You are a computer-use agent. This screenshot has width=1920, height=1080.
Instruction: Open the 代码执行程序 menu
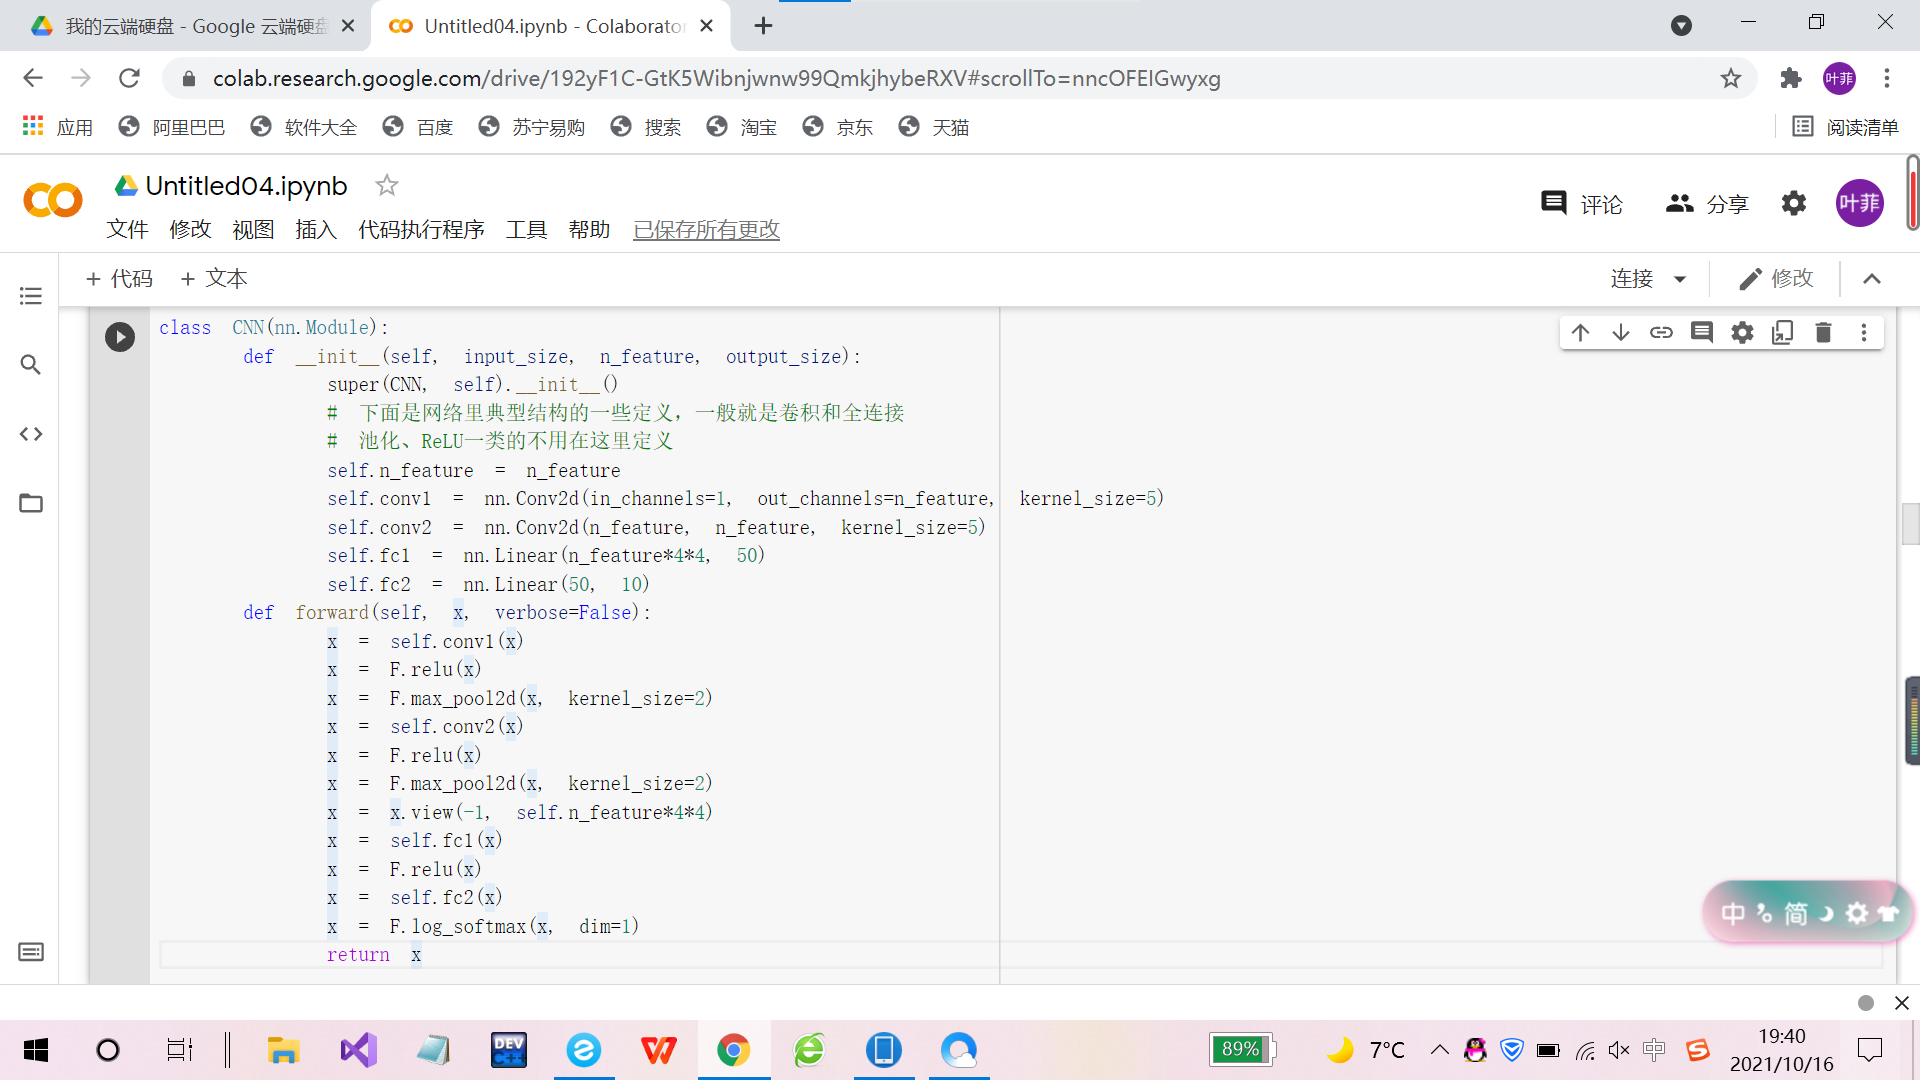point(421,230)
